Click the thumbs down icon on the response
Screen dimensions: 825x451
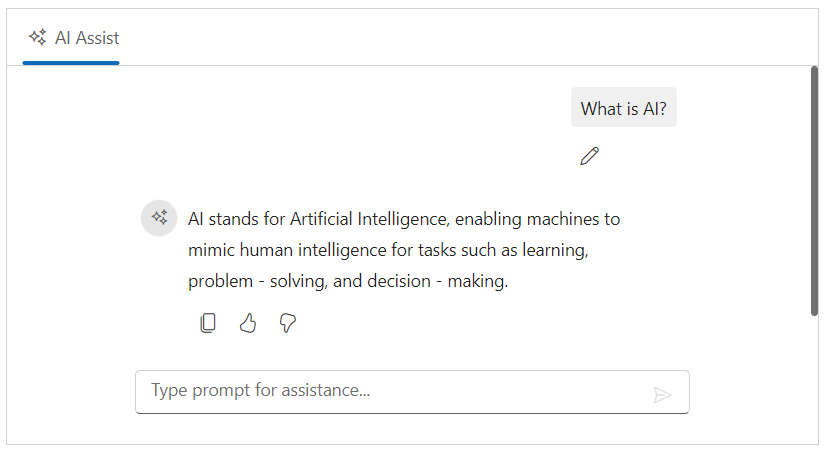tap(288, 323)
